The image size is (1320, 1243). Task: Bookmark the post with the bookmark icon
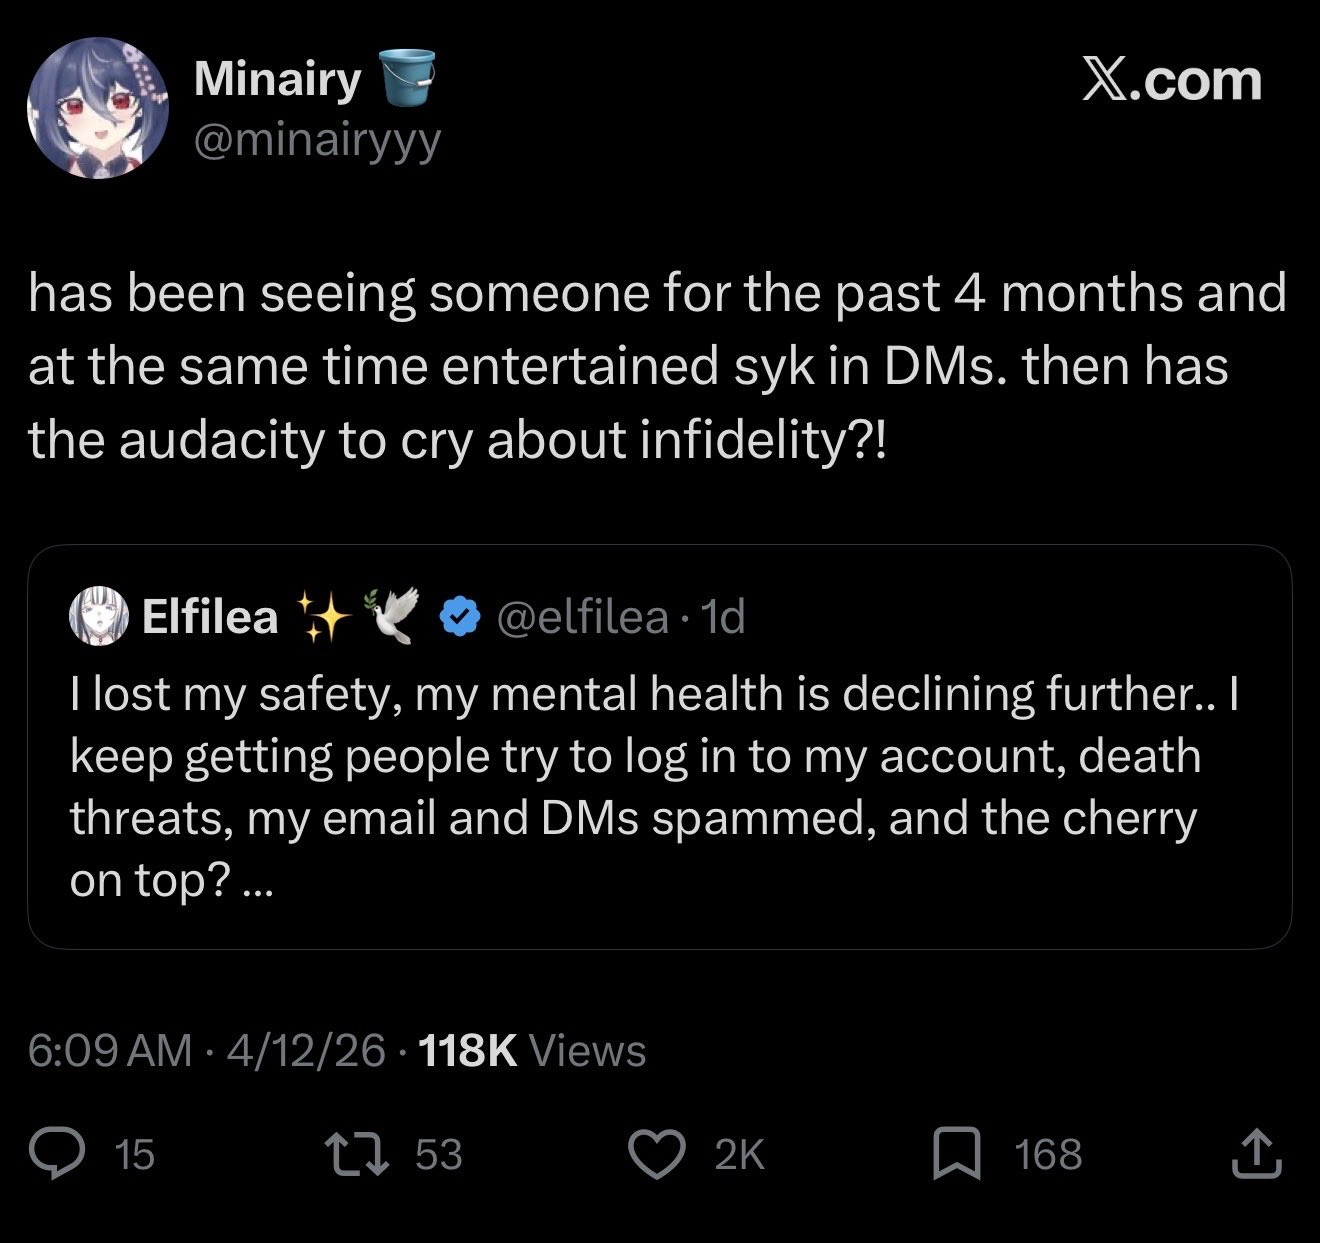pos(956,1153)
